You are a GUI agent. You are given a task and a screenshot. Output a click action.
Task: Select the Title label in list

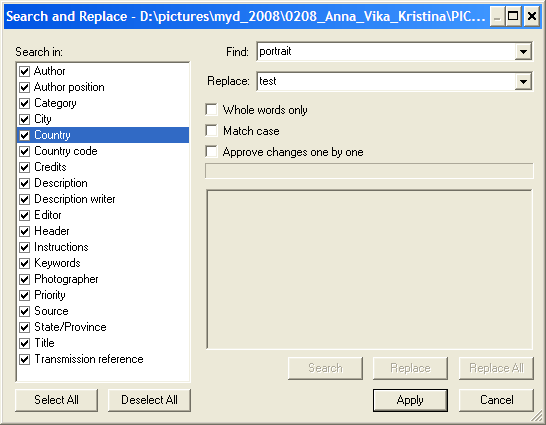point(44,343)
